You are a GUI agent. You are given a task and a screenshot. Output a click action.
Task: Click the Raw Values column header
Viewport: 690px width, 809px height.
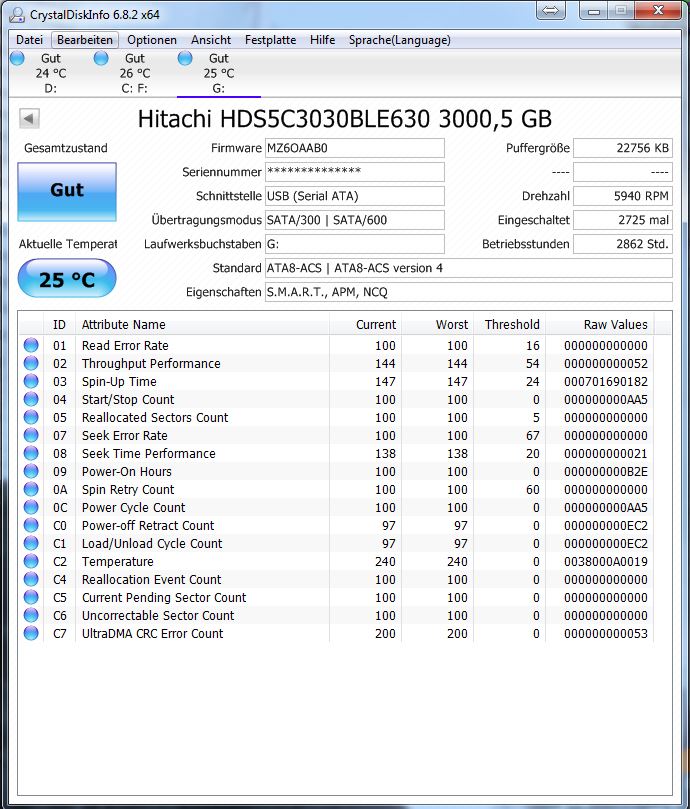[x=600, y=325]
